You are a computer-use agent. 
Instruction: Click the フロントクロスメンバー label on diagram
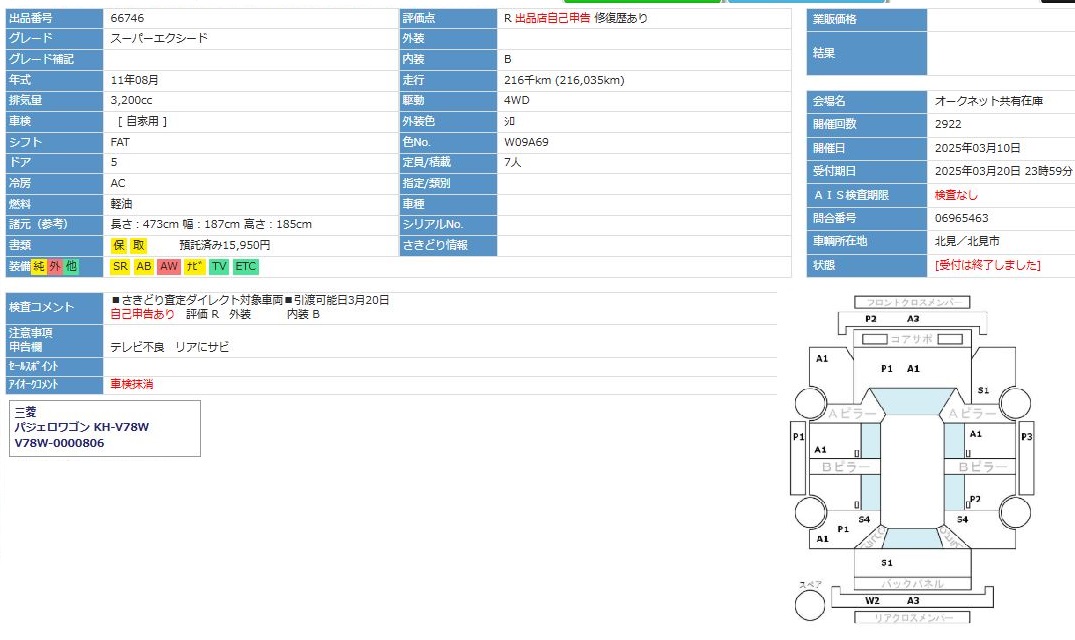[912, 302]
